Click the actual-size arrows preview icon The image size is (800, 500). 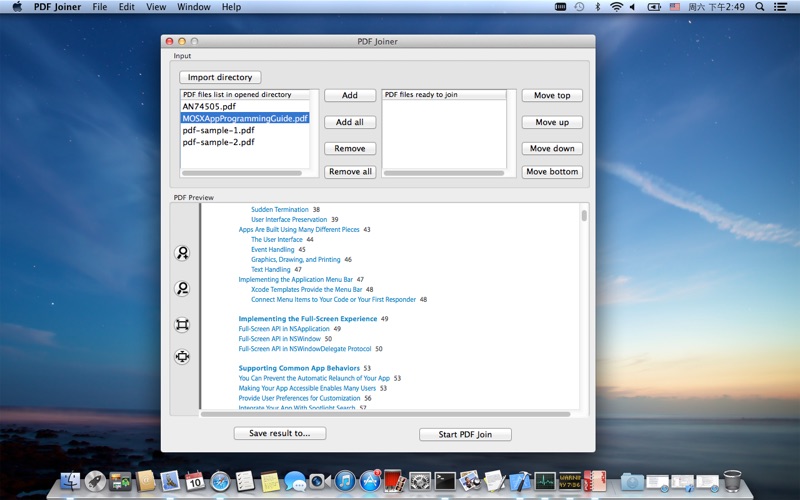182,356
